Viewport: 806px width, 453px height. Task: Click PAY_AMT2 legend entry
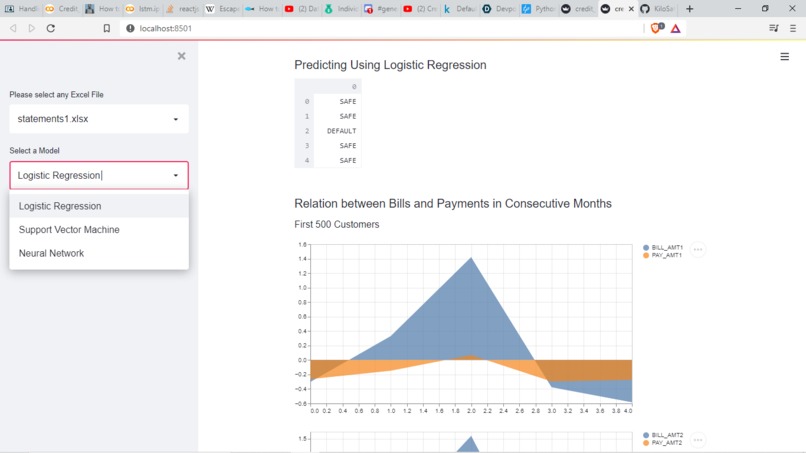point(663,443)
